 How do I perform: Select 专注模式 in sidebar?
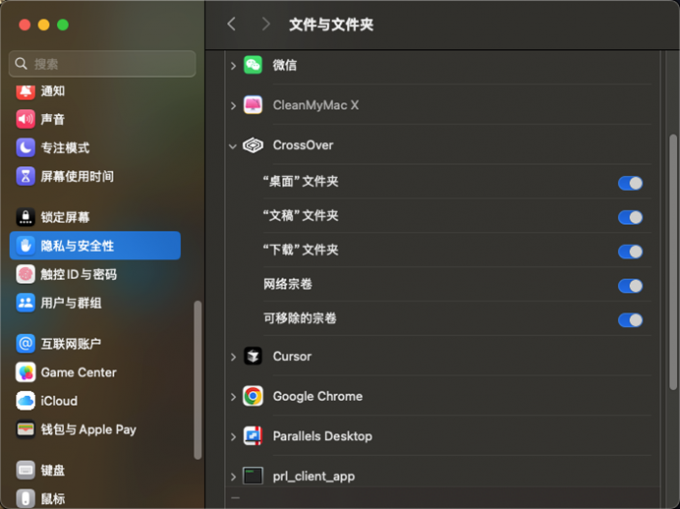point(95,148)
